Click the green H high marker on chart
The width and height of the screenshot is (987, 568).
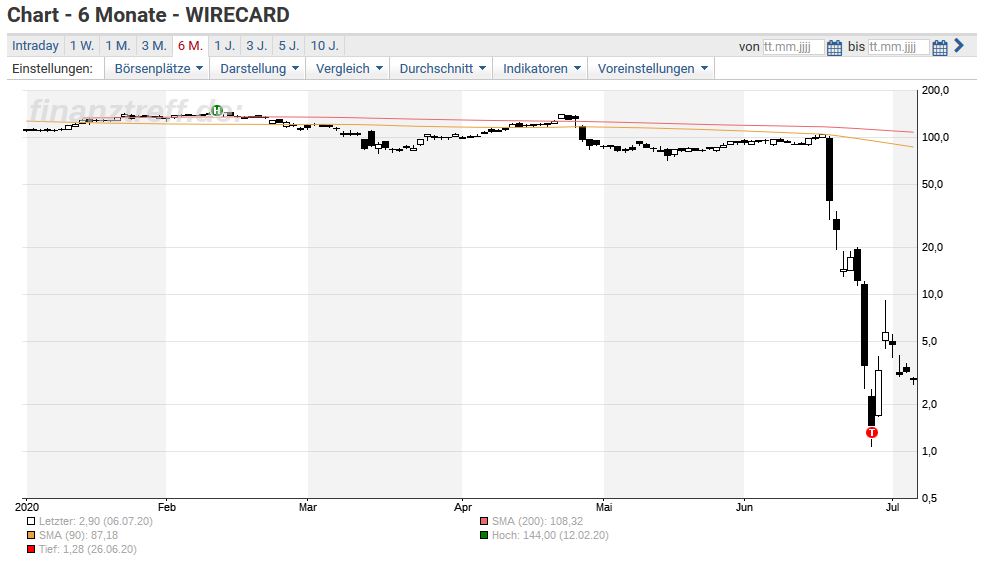[217, 111]
